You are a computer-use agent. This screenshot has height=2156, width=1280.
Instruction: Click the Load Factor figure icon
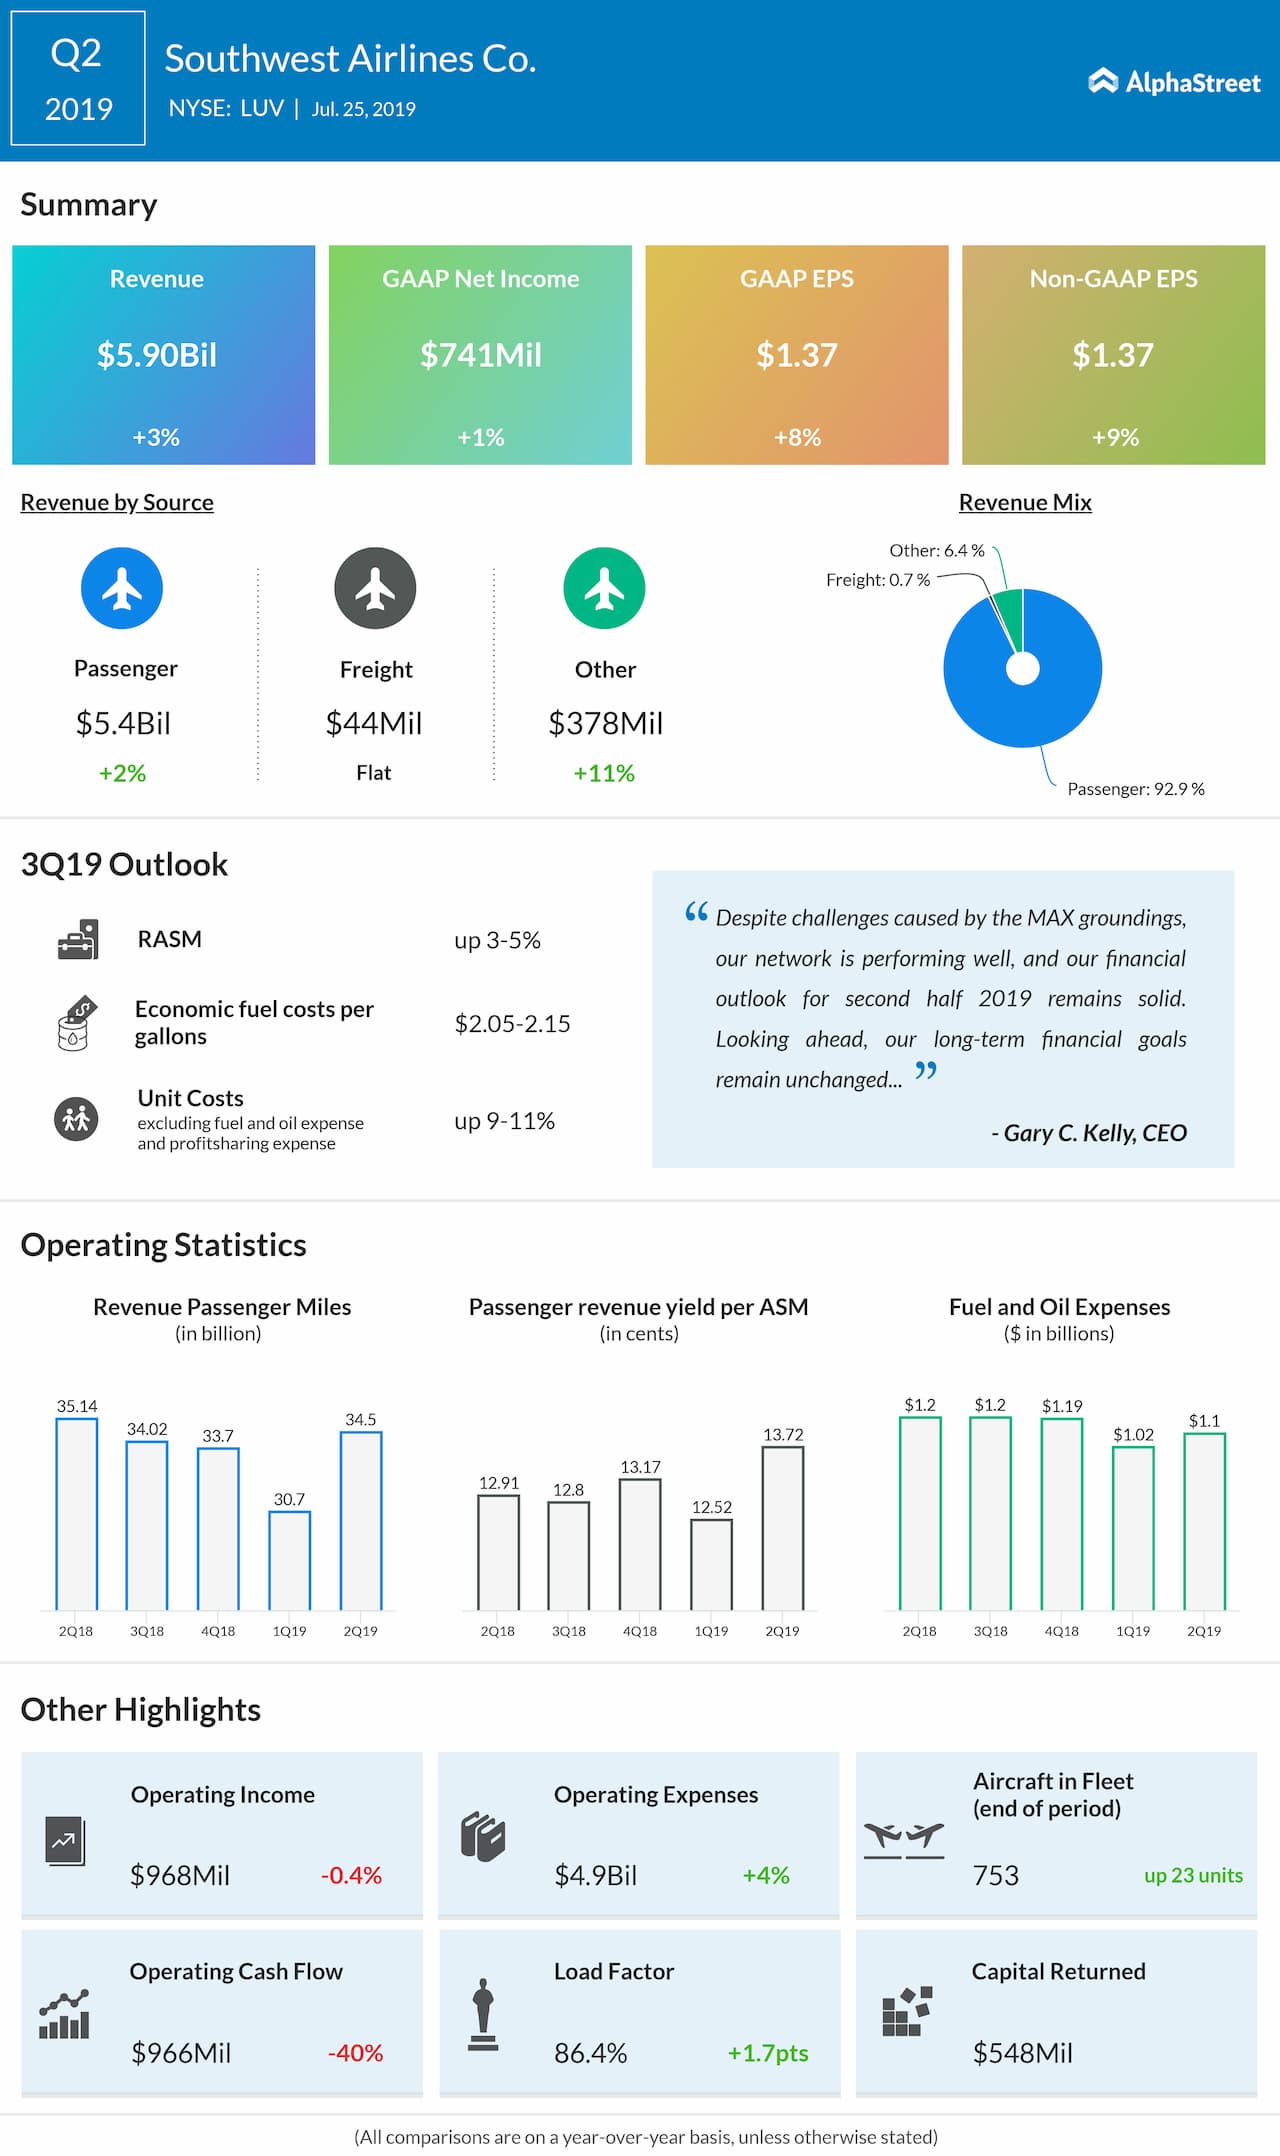(x=483, y=2014)
